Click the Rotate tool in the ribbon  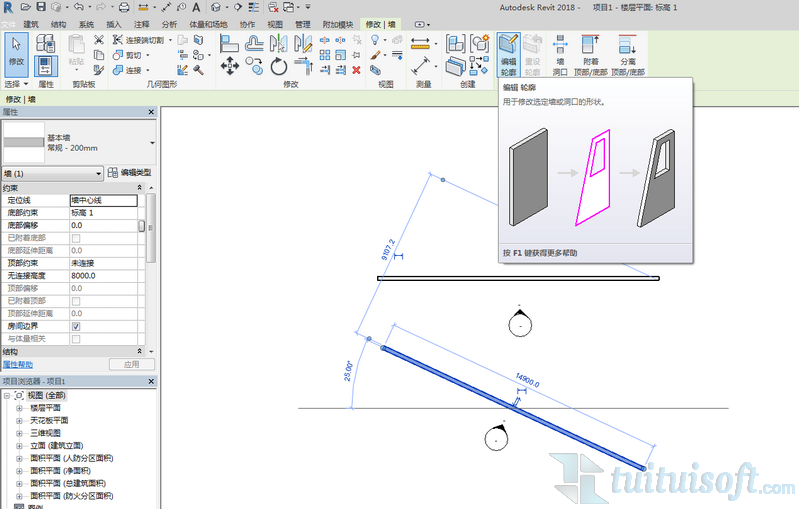coord(279,66)
